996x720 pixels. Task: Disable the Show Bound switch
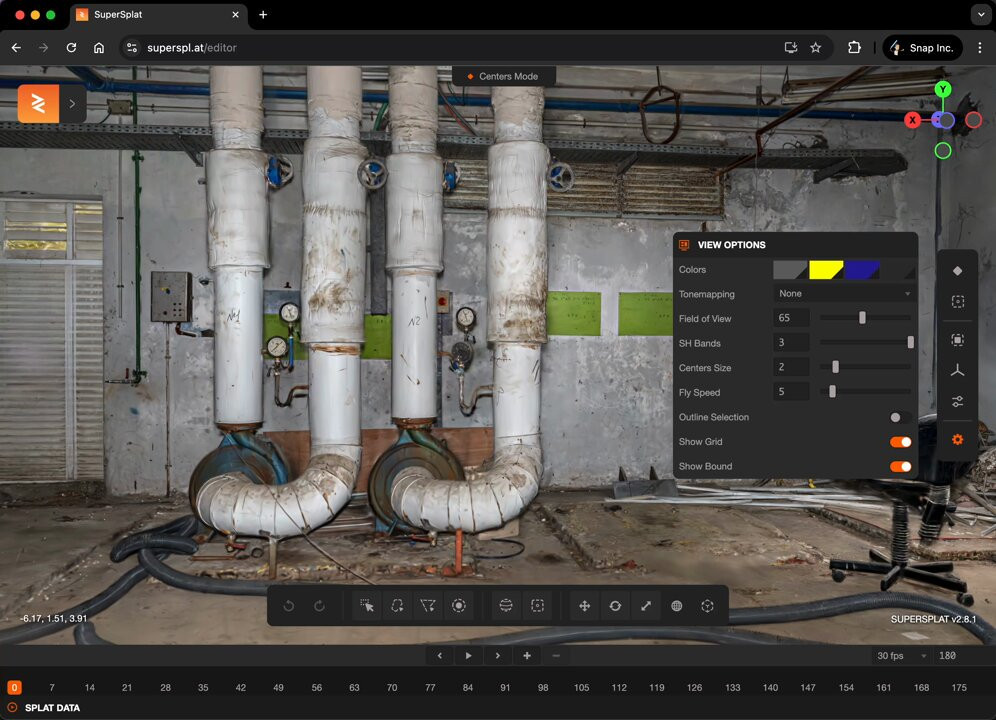pos(900,466)
